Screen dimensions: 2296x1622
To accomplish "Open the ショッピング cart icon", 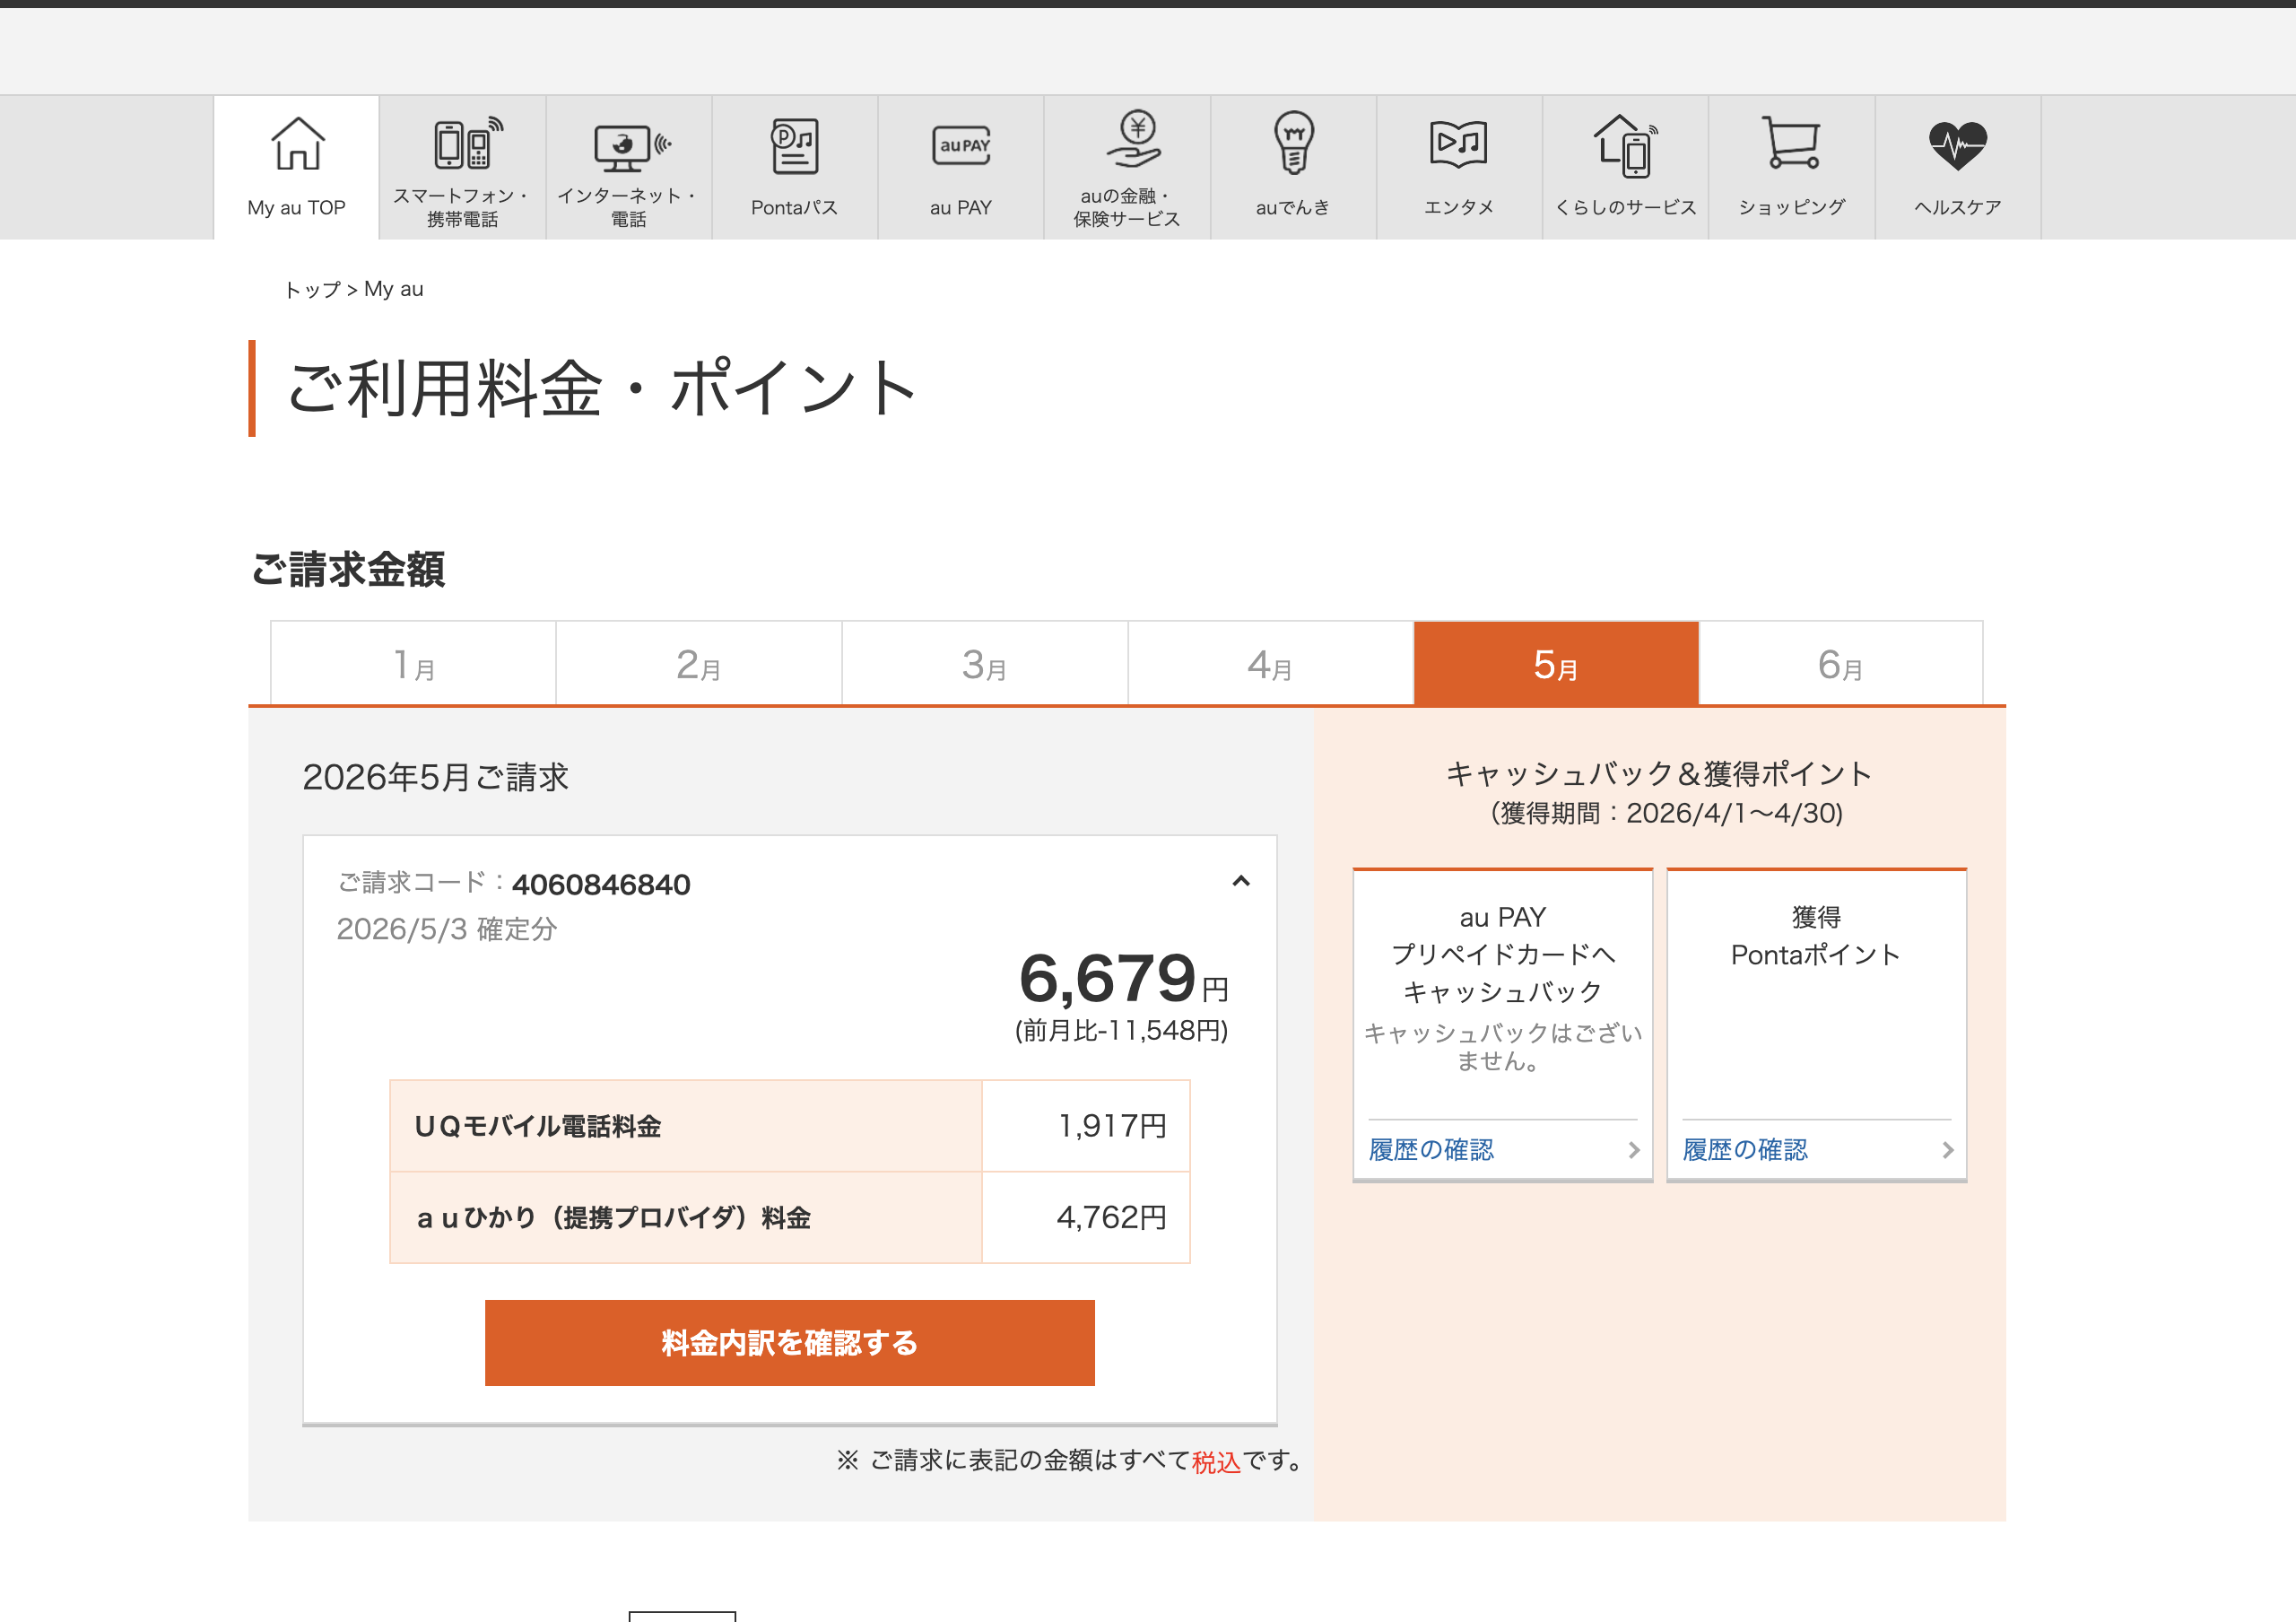I will point(1791,143).
